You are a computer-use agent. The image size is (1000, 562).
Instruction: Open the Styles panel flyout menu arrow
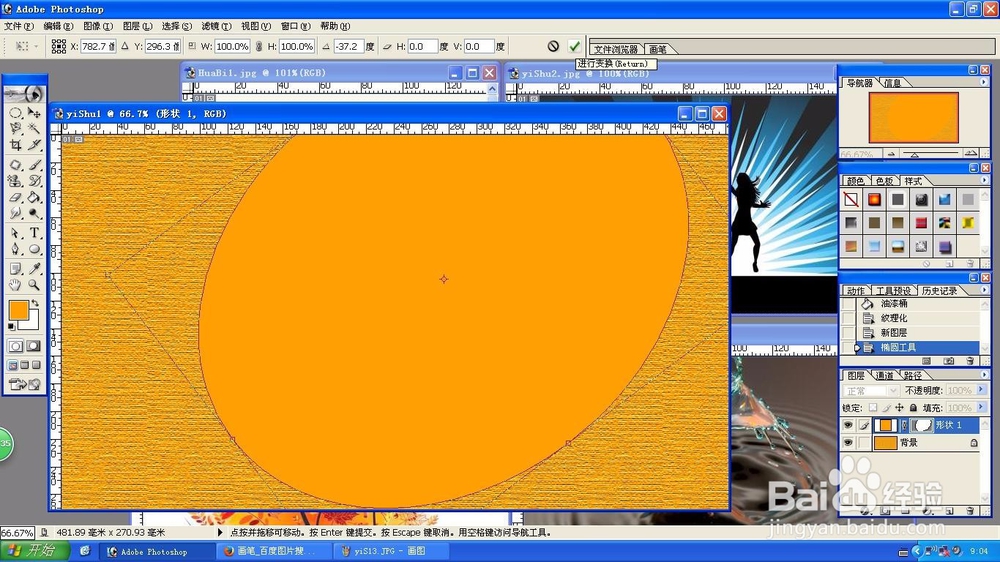(983, 181)
